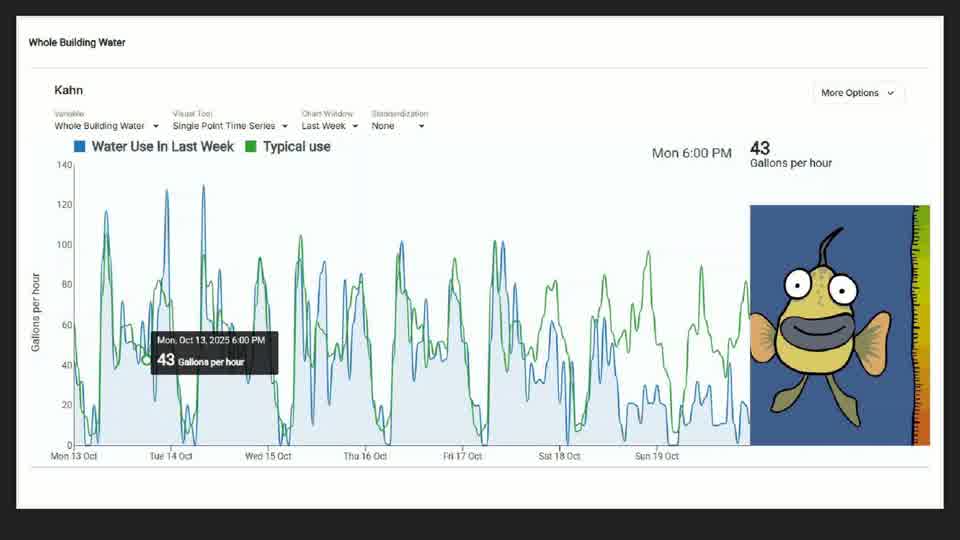Click the highlighted data point marker on the chart
Viewport: 960px width, 540px height.
click(x=146, y=360)
